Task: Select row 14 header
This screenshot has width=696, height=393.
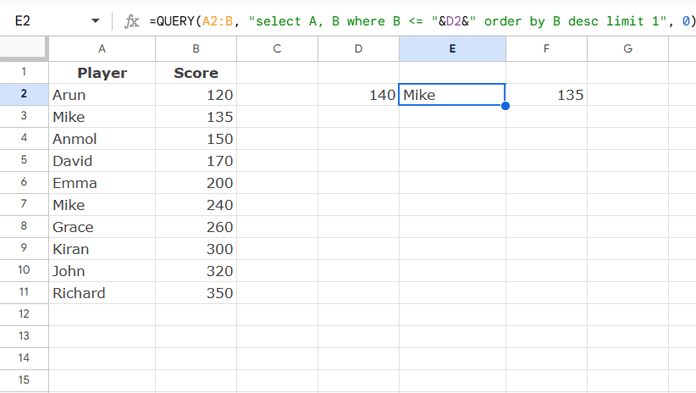Action: pos(24,358)
